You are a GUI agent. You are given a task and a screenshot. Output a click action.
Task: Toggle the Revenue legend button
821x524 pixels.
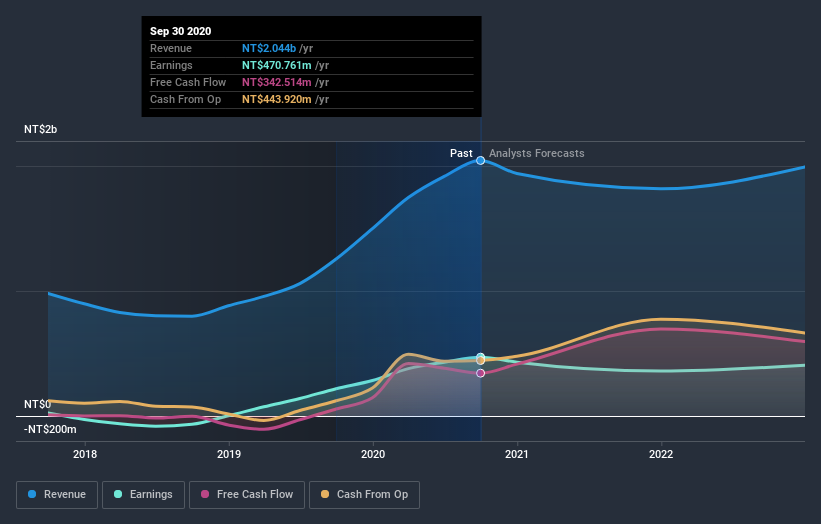(57, 495)
